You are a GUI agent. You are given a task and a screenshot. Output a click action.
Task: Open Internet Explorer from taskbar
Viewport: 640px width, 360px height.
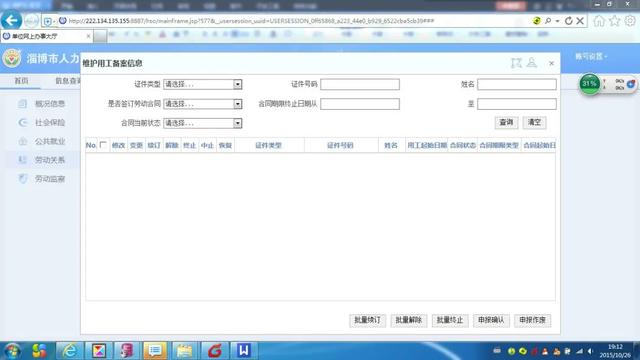(x=70, y=351)
